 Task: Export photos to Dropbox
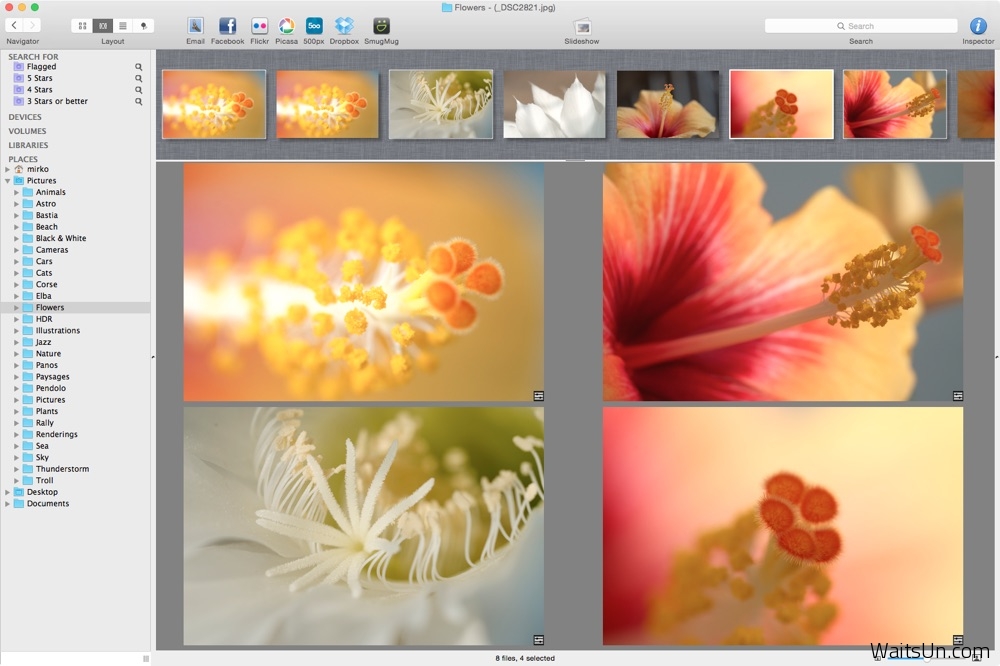point(344,25)
